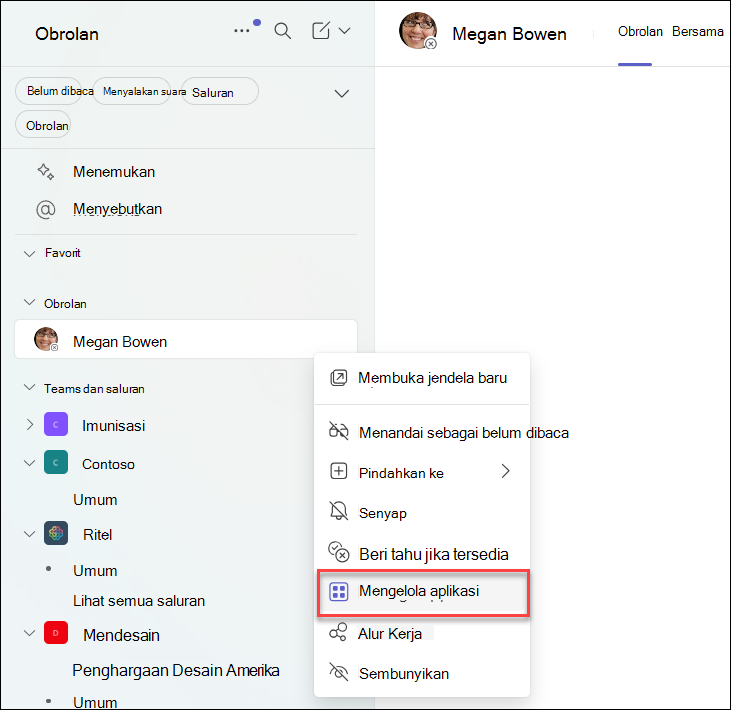Click Lihat semua saluran link

pyautogui.click(x=139, y=601)
